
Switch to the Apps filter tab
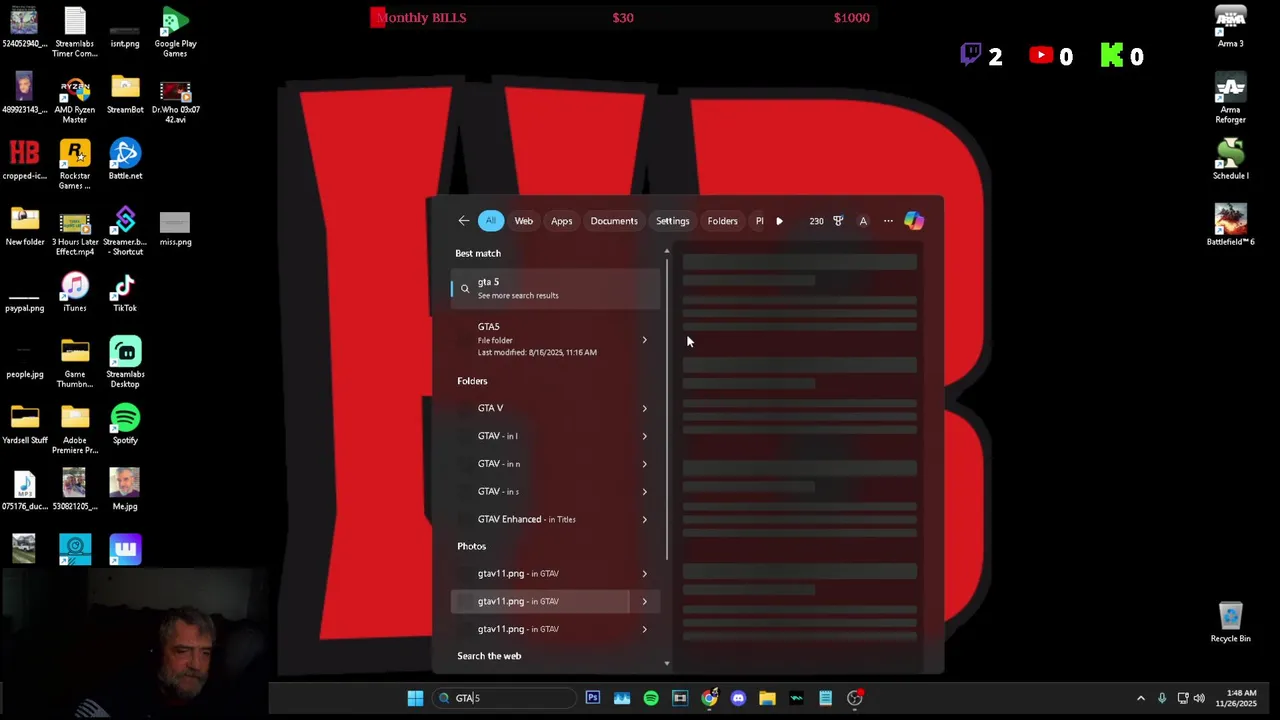tap(562, 221)
